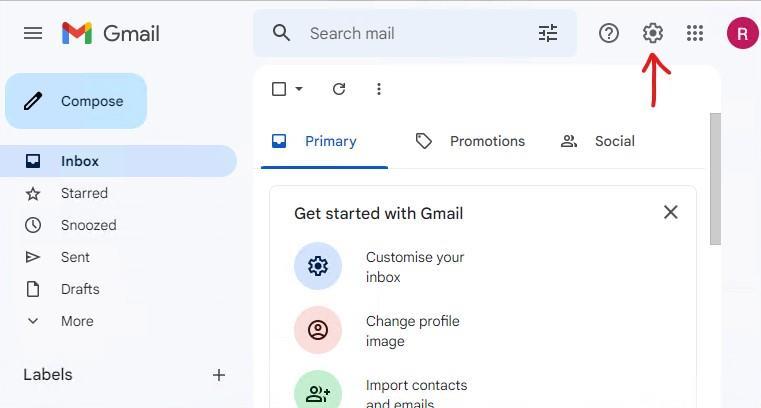This screenshot has height=408, width=761.
Task: Click the vertical scrollbar in mail list
Action: pos(715,180)
